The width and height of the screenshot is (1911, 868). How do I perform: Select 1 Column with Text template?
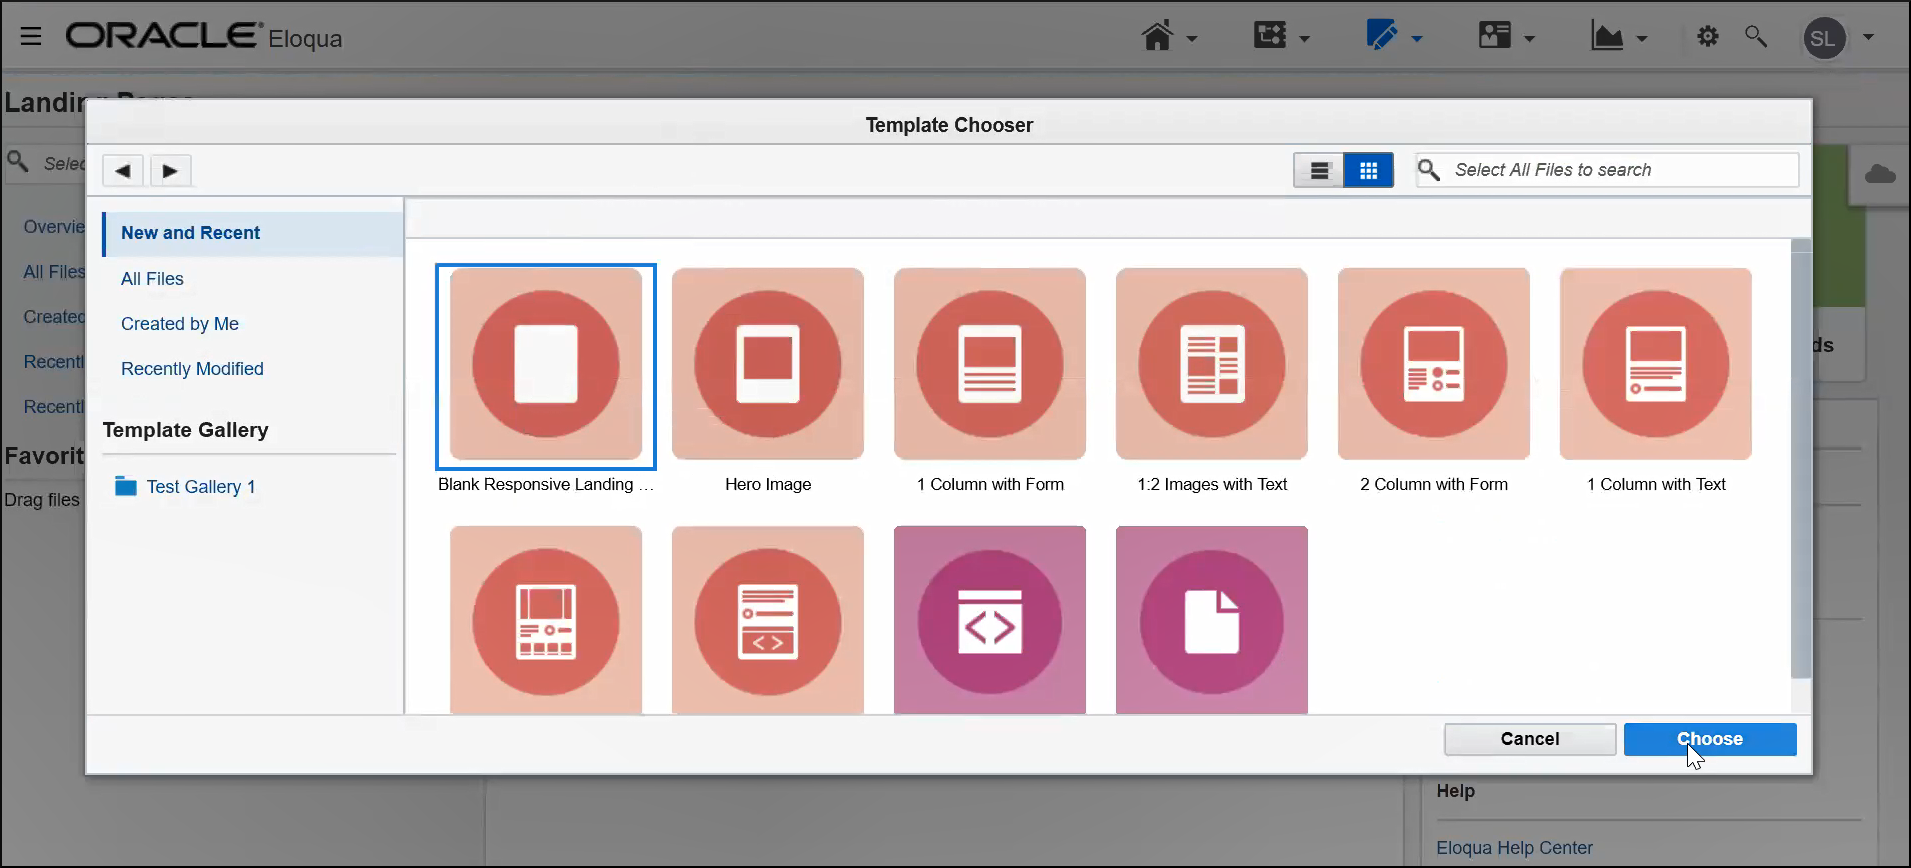tap(1656, 365)
